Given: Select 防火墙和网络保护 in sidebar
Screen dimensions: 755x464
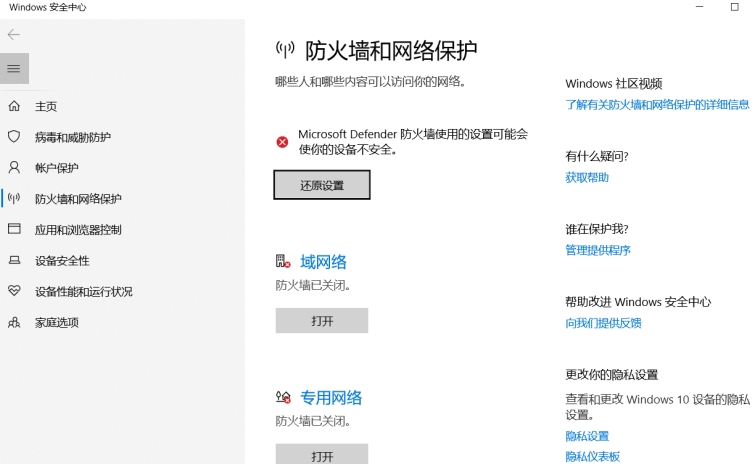Looking at the screenshot, I should [78, 199].
